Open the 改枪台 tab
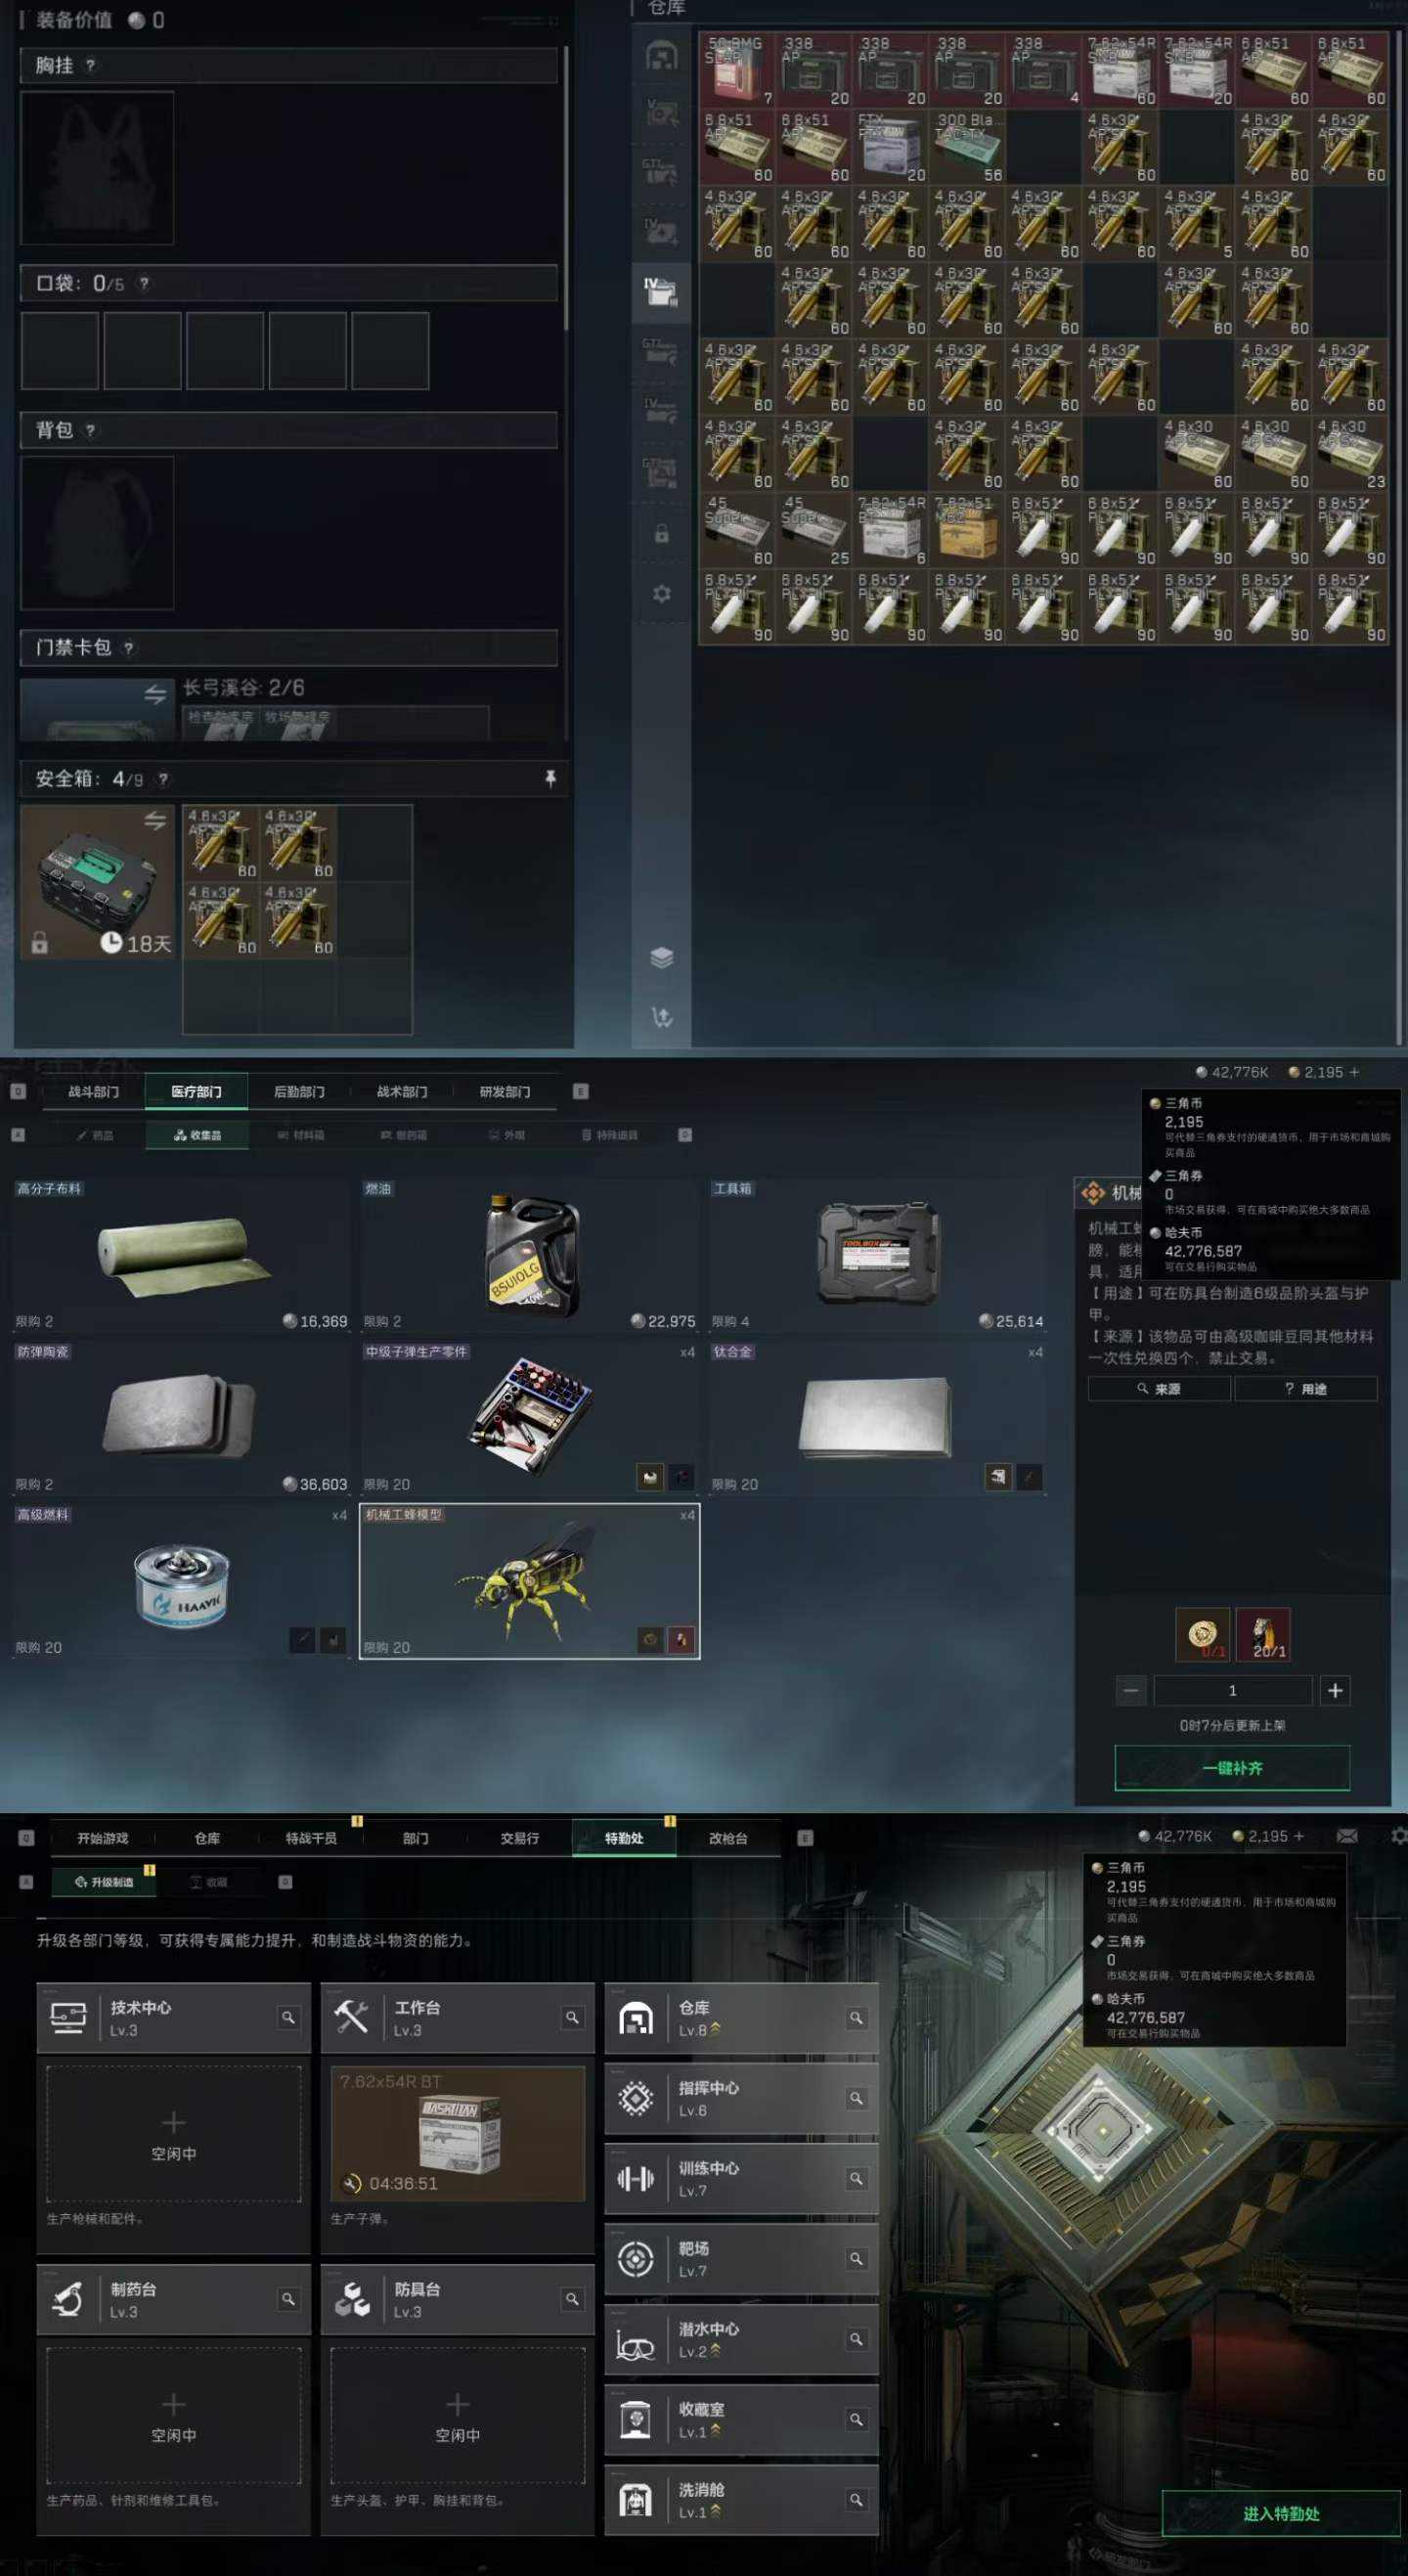Screen dimensions: 1408x2576 tap(728, 1838)
